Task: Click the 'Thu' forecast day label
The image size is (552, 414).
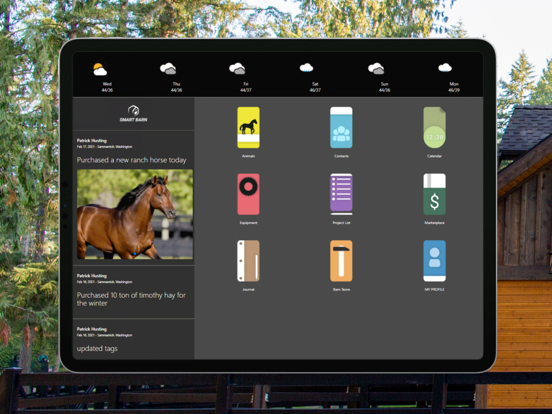Action: tap(176, 84)
